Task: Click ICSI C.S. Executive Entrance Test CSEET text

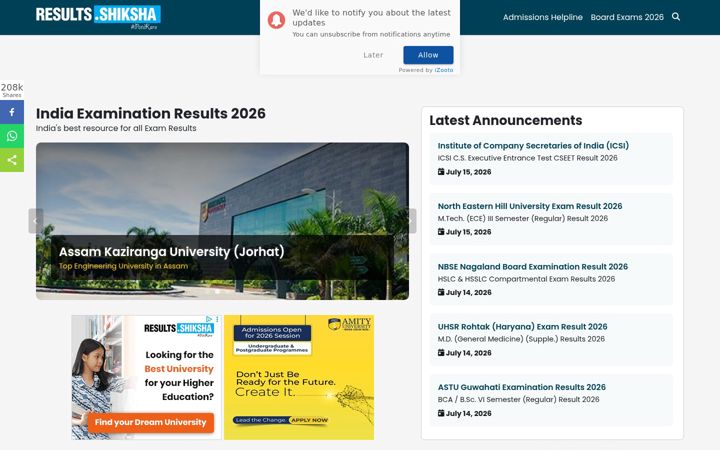Action: tap(528, 158)
